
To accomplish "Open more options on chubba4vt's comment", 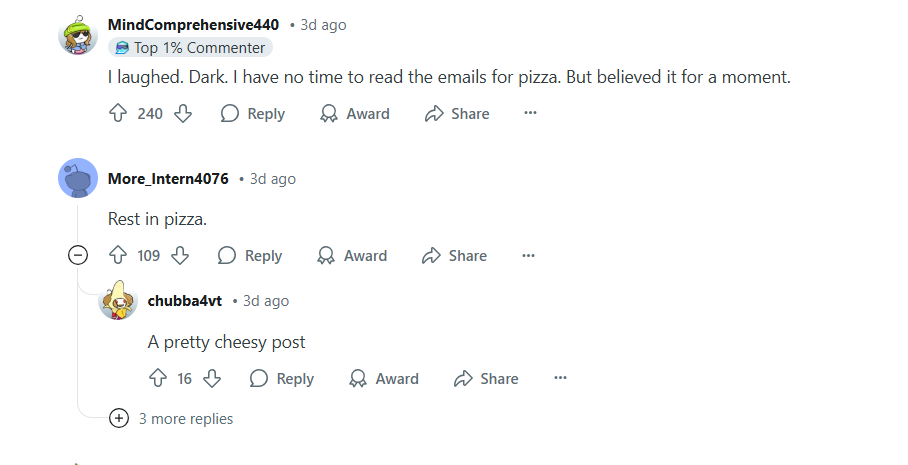I will point(560,379).
